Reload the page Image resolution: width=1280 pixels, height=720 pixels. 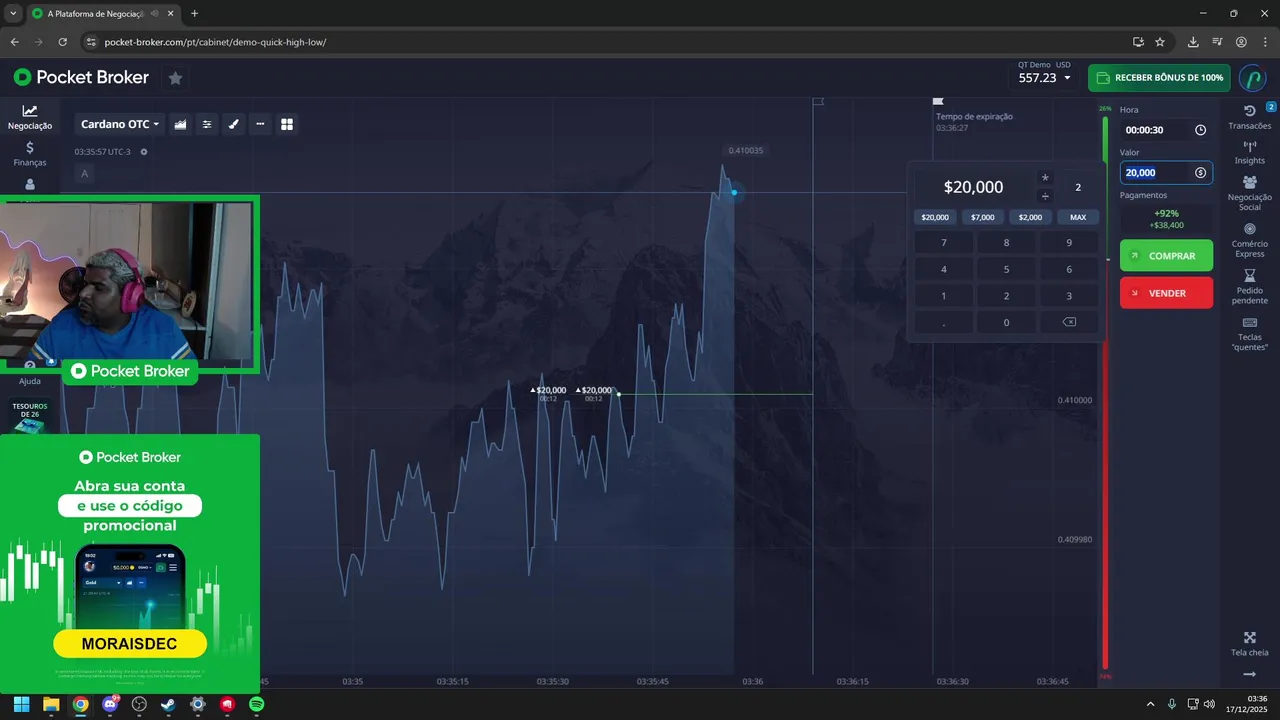(63, 42)
